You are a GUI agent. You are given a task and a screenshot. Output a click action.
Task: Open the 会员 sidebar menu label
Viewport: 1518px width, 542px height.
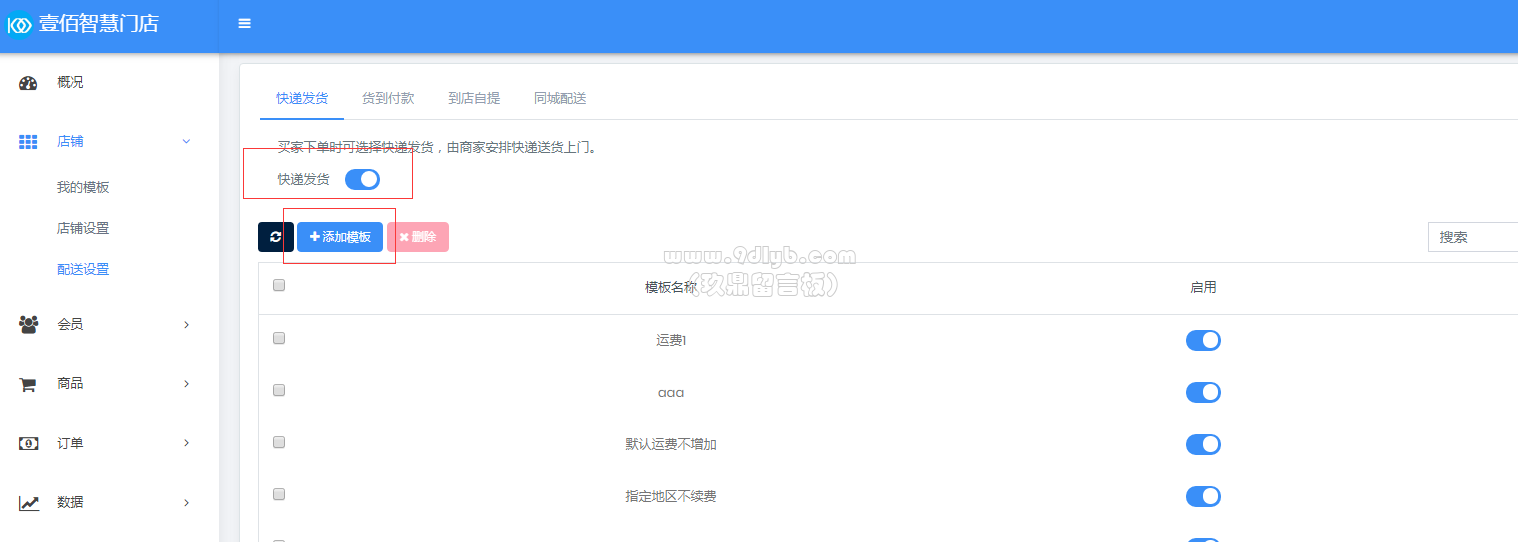point(70,324)
